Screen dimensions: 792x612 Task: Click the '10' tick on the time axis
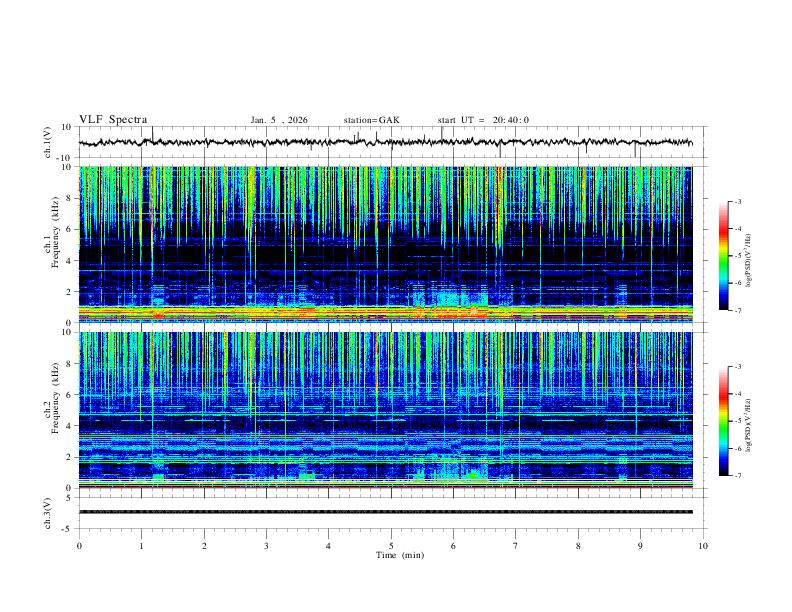(703, 546)
